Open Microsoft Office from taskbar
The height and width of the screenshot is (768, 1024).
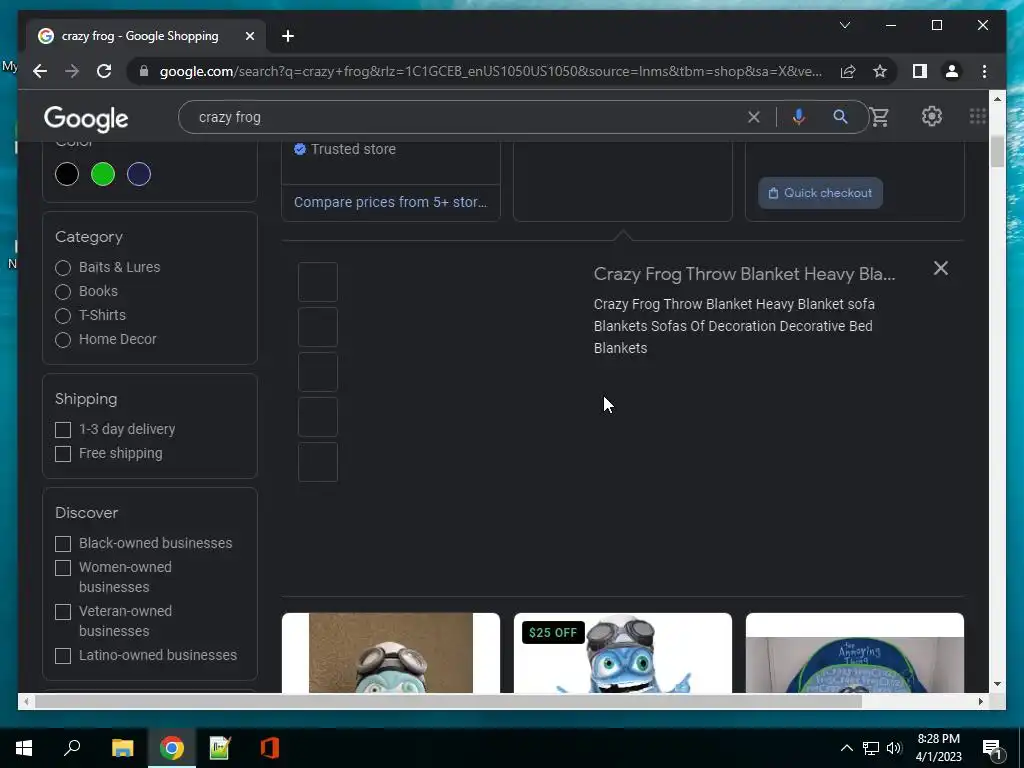point(270,748)
